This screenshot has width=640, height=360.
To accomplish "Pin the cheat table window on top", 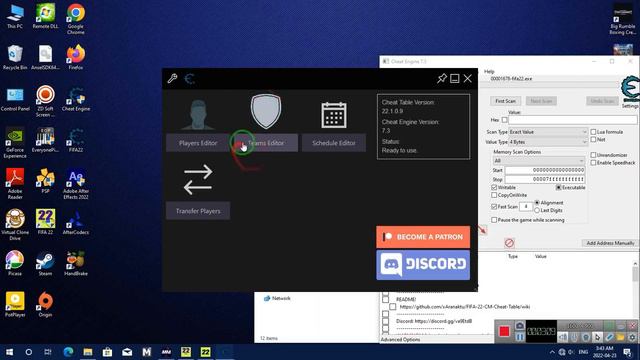I will coord(441,78).
